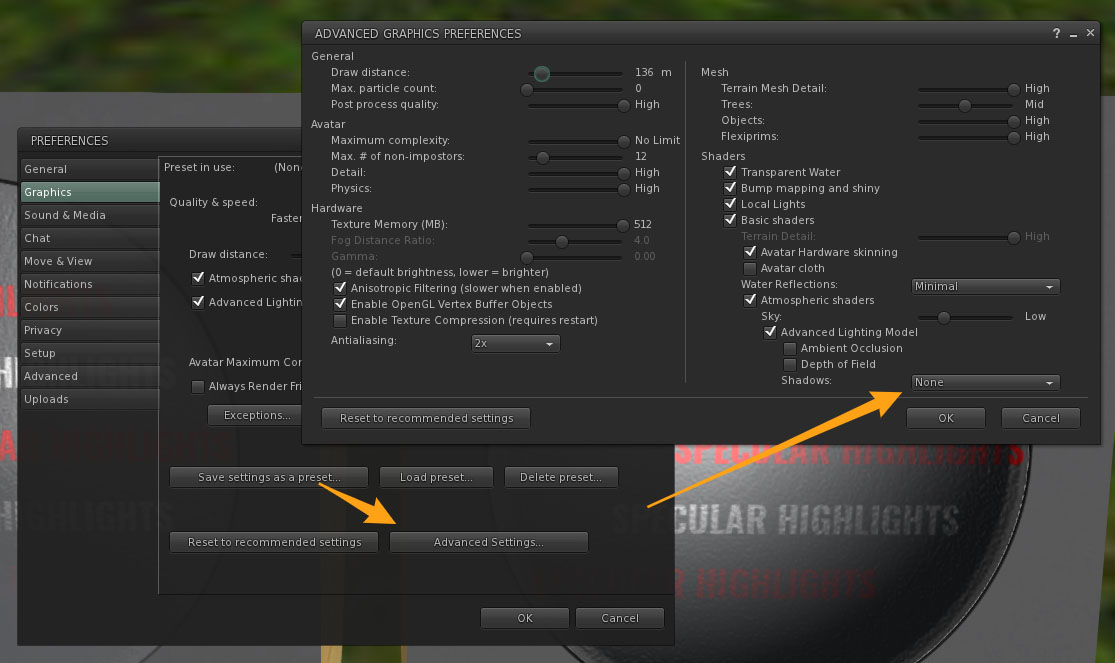The height and width of the screenshot is (663, 1115).
Task: Open help for Advanced Graphics Preferences
Action: [x=1056, y=33]
